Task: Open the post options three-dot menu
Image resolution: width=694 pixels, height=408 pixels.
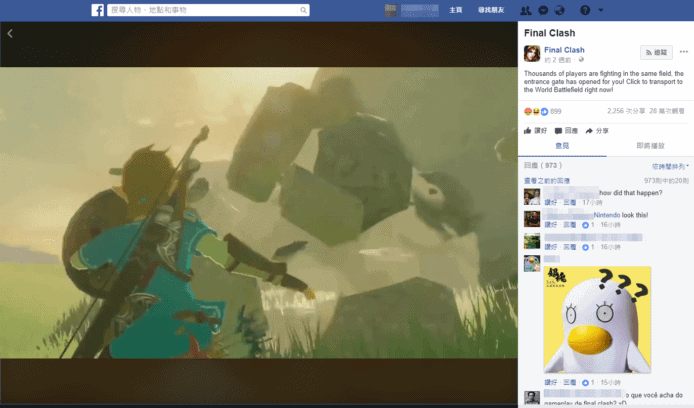Action: click(681, 52)
